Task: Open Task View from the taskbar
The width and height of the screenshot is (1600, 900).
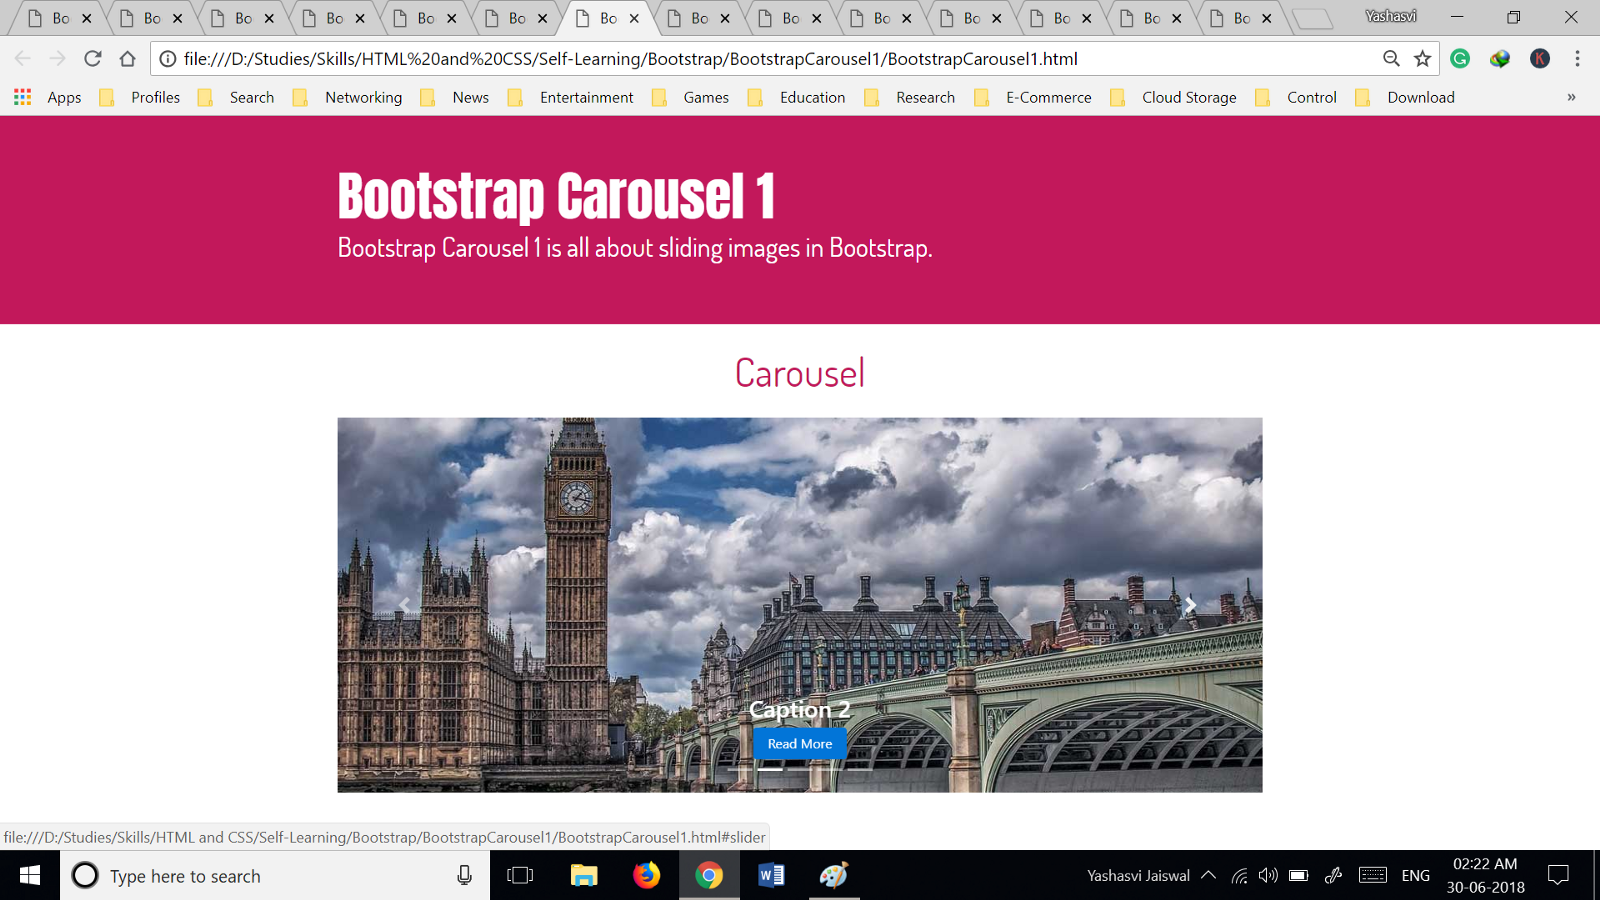Action: (520, 876)
